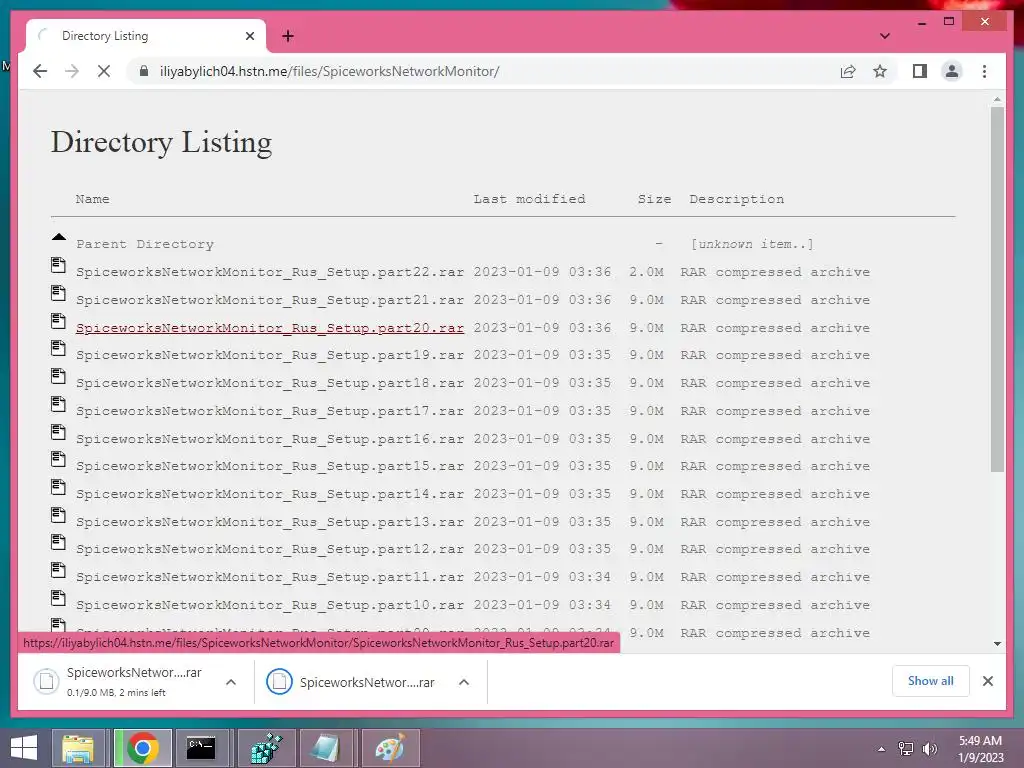Click file icon next to part15.rar
The width and height of the screenshot is (1024, 768).
[59, 459]
